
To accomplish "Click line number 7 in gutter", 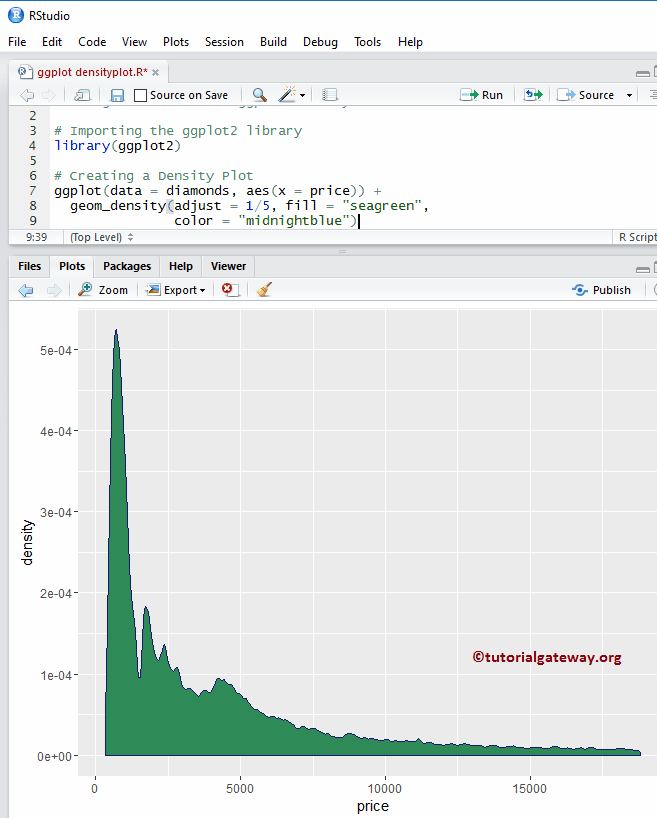I will tap(33, 190).
